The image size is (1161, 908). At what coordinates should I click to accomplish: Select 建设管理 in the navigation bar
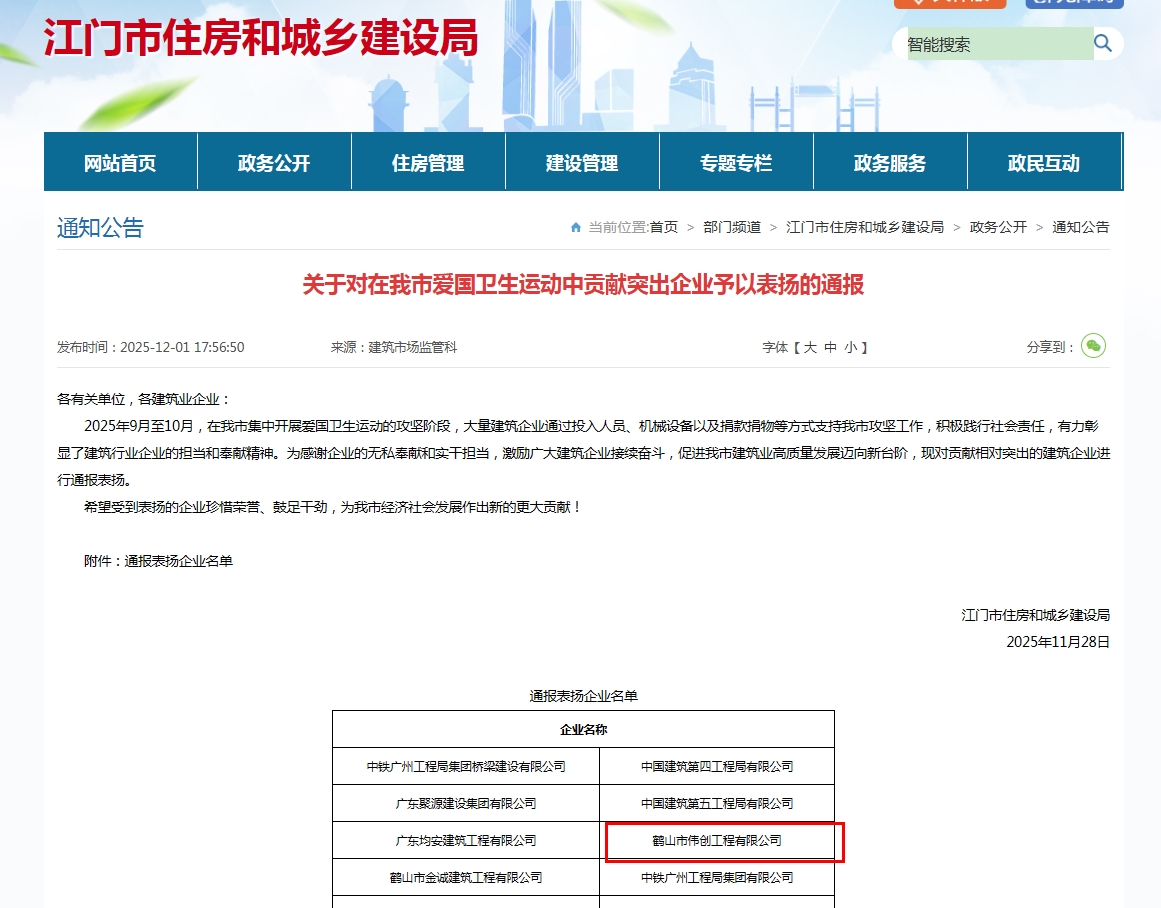pyautogui.click(x=582, y=163)
